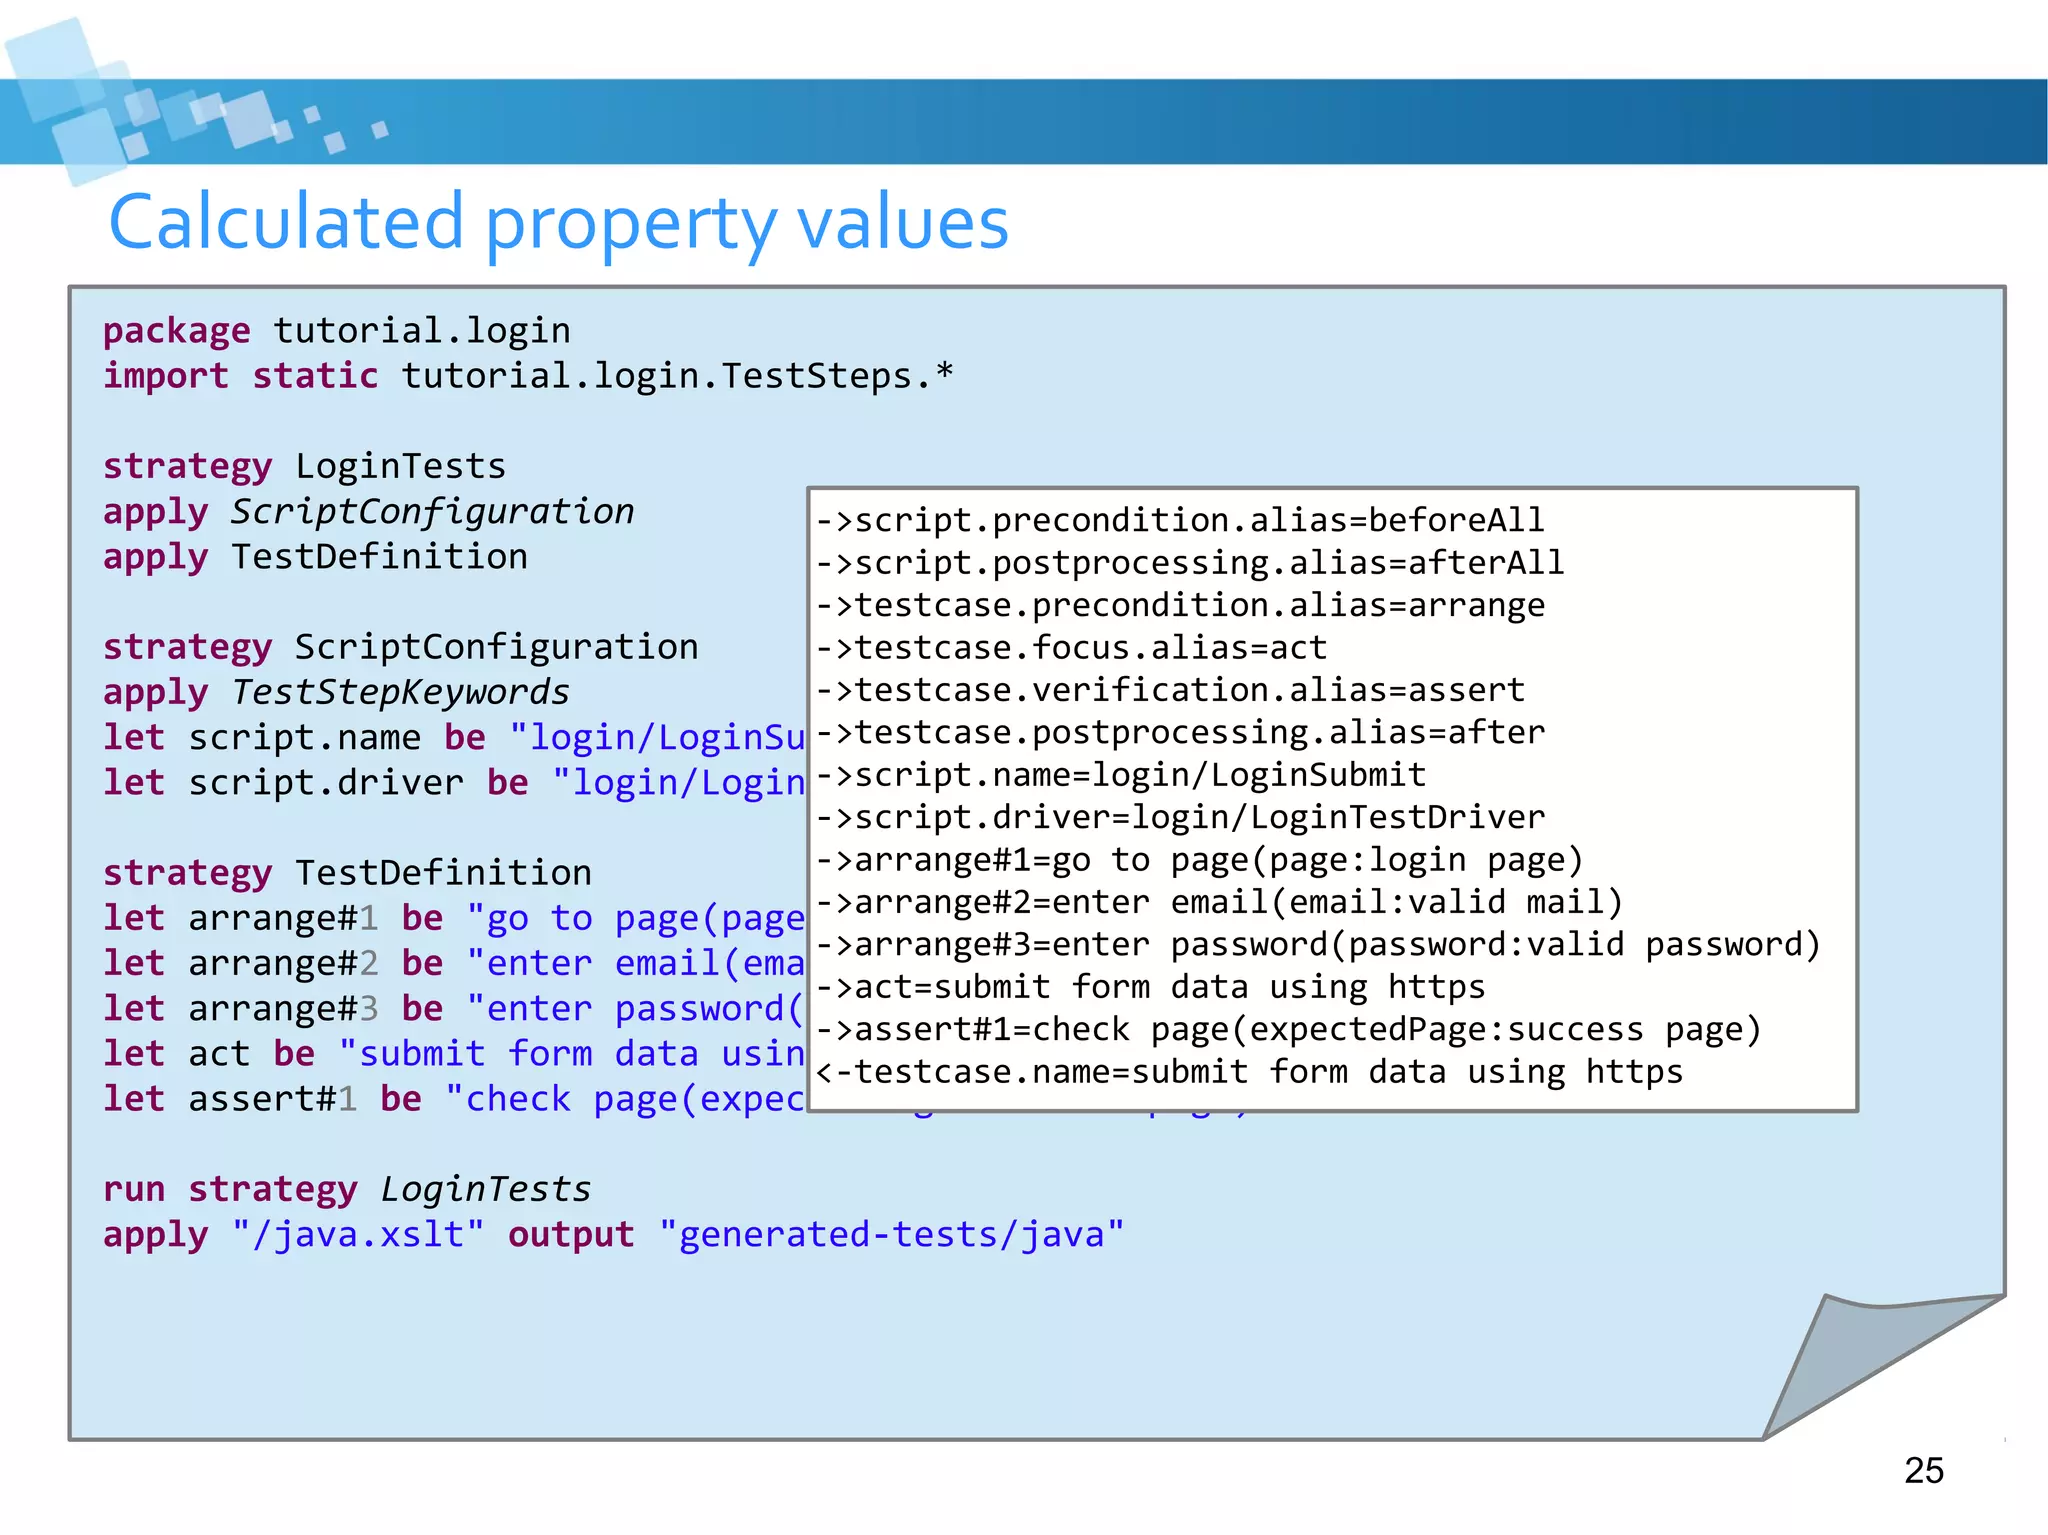Click the line 'package tutorial.login'
Screen dimensions: 2048x1535
click(337, 331)
